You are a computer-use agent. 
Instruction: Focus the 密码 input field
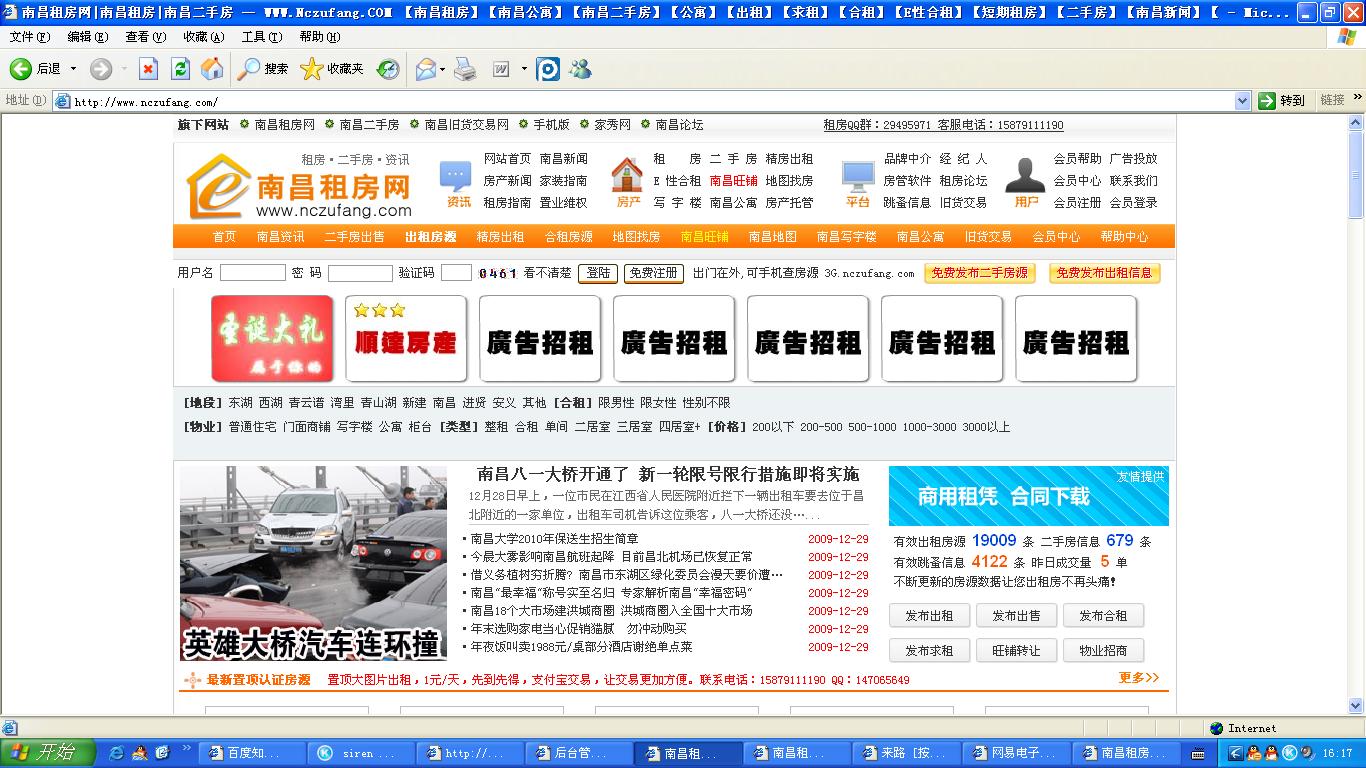(360, 273)
